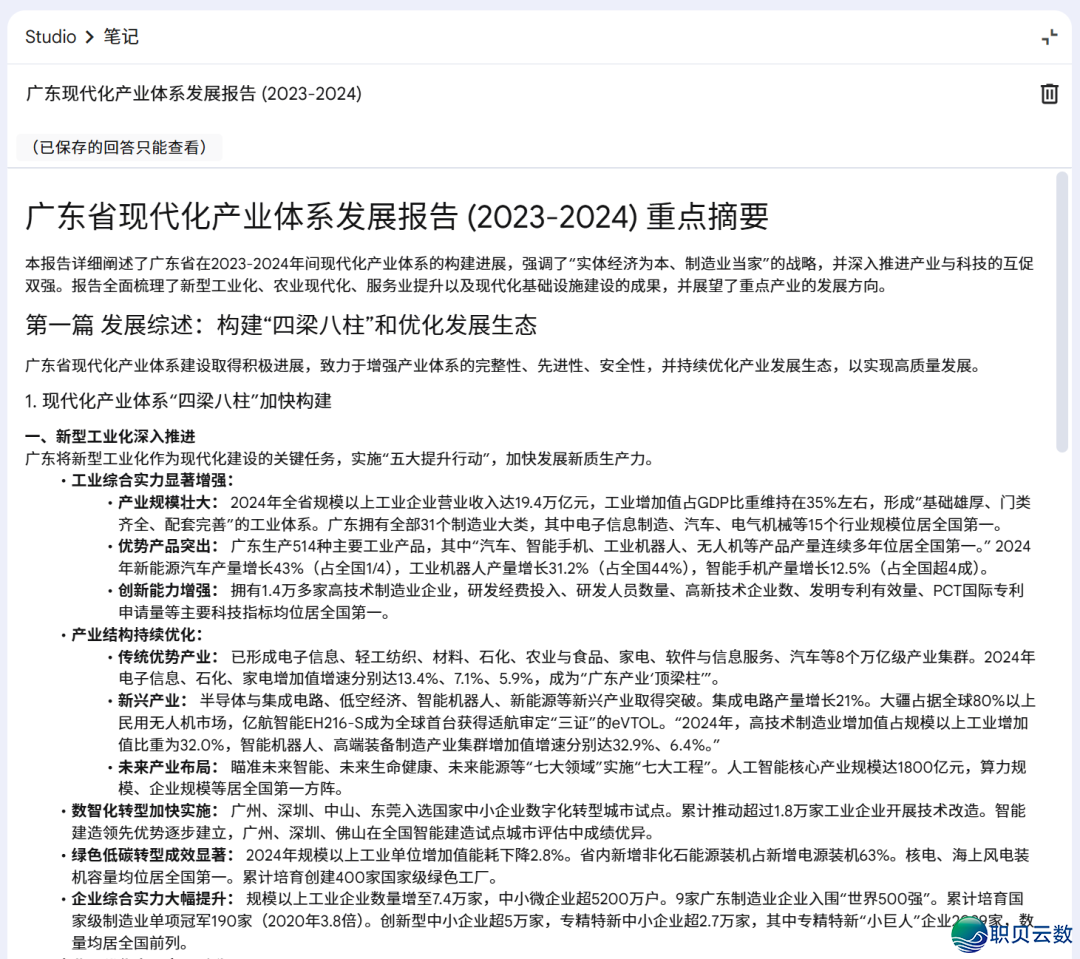Click the 已保存的回答只能查看 notice label
Screen dimensions: 1080x959
tap(119, 147)
